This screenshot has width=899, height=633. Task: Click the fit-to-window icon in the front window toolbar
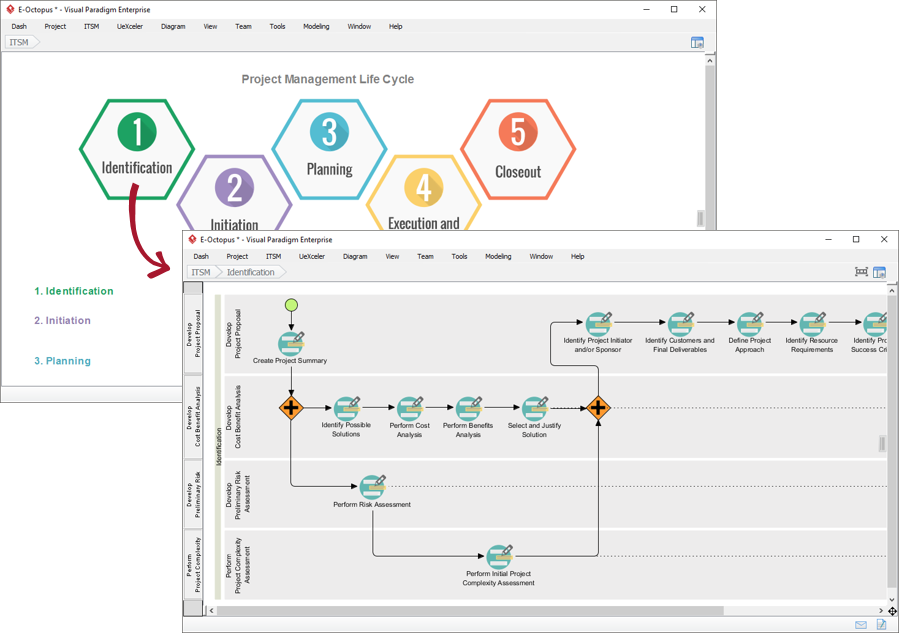tap(861, 272)
